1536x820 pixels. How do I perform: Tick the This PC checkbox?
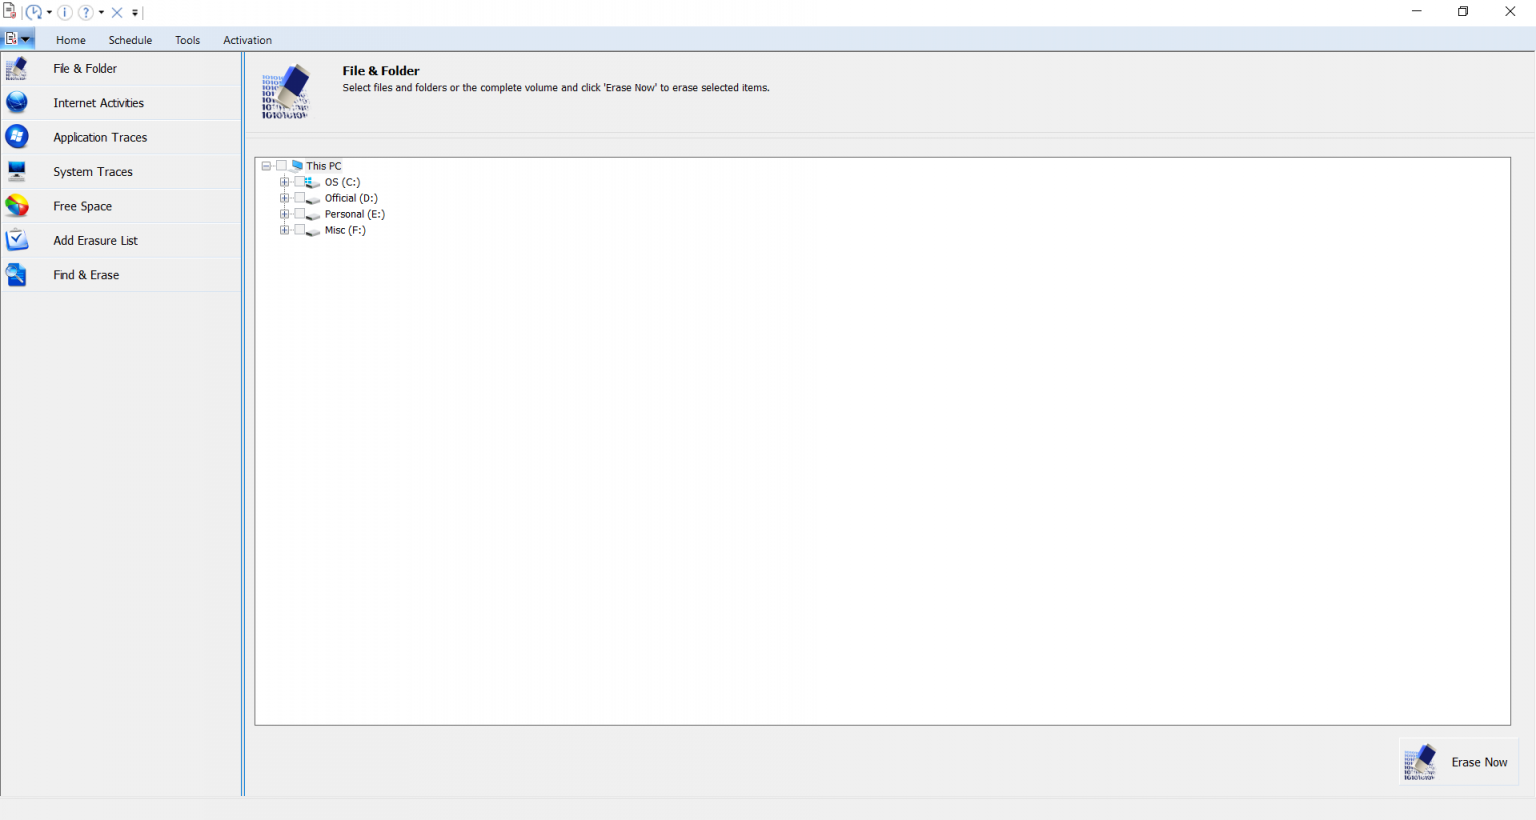pos(282,166)
